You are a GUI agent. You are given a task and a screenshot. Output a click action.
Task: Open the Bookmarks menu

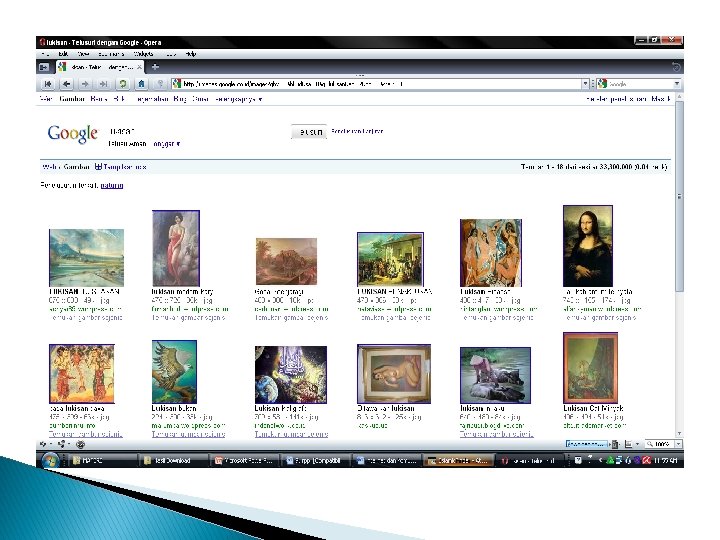coord(111,54)
